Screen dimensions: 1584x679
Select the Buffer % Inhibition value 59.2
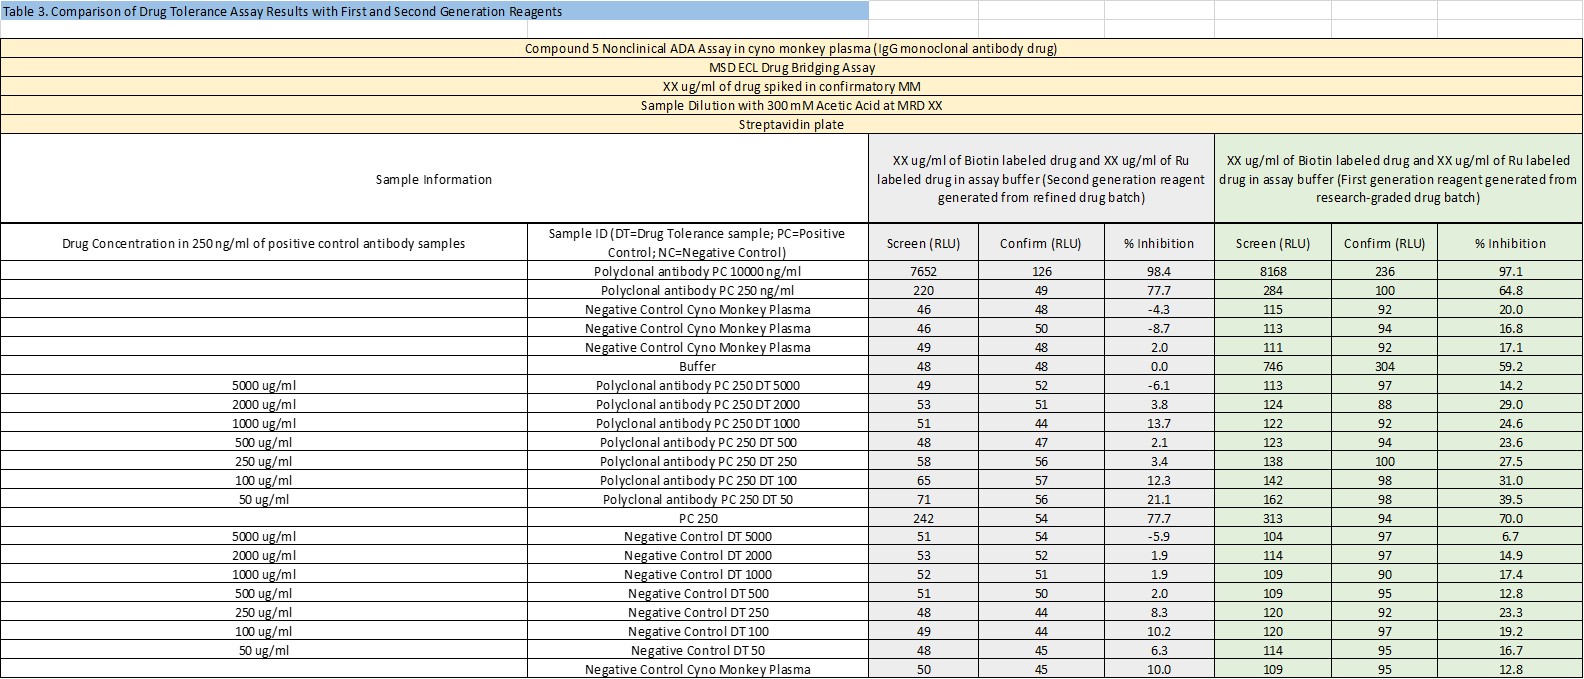click(1510, 367)
